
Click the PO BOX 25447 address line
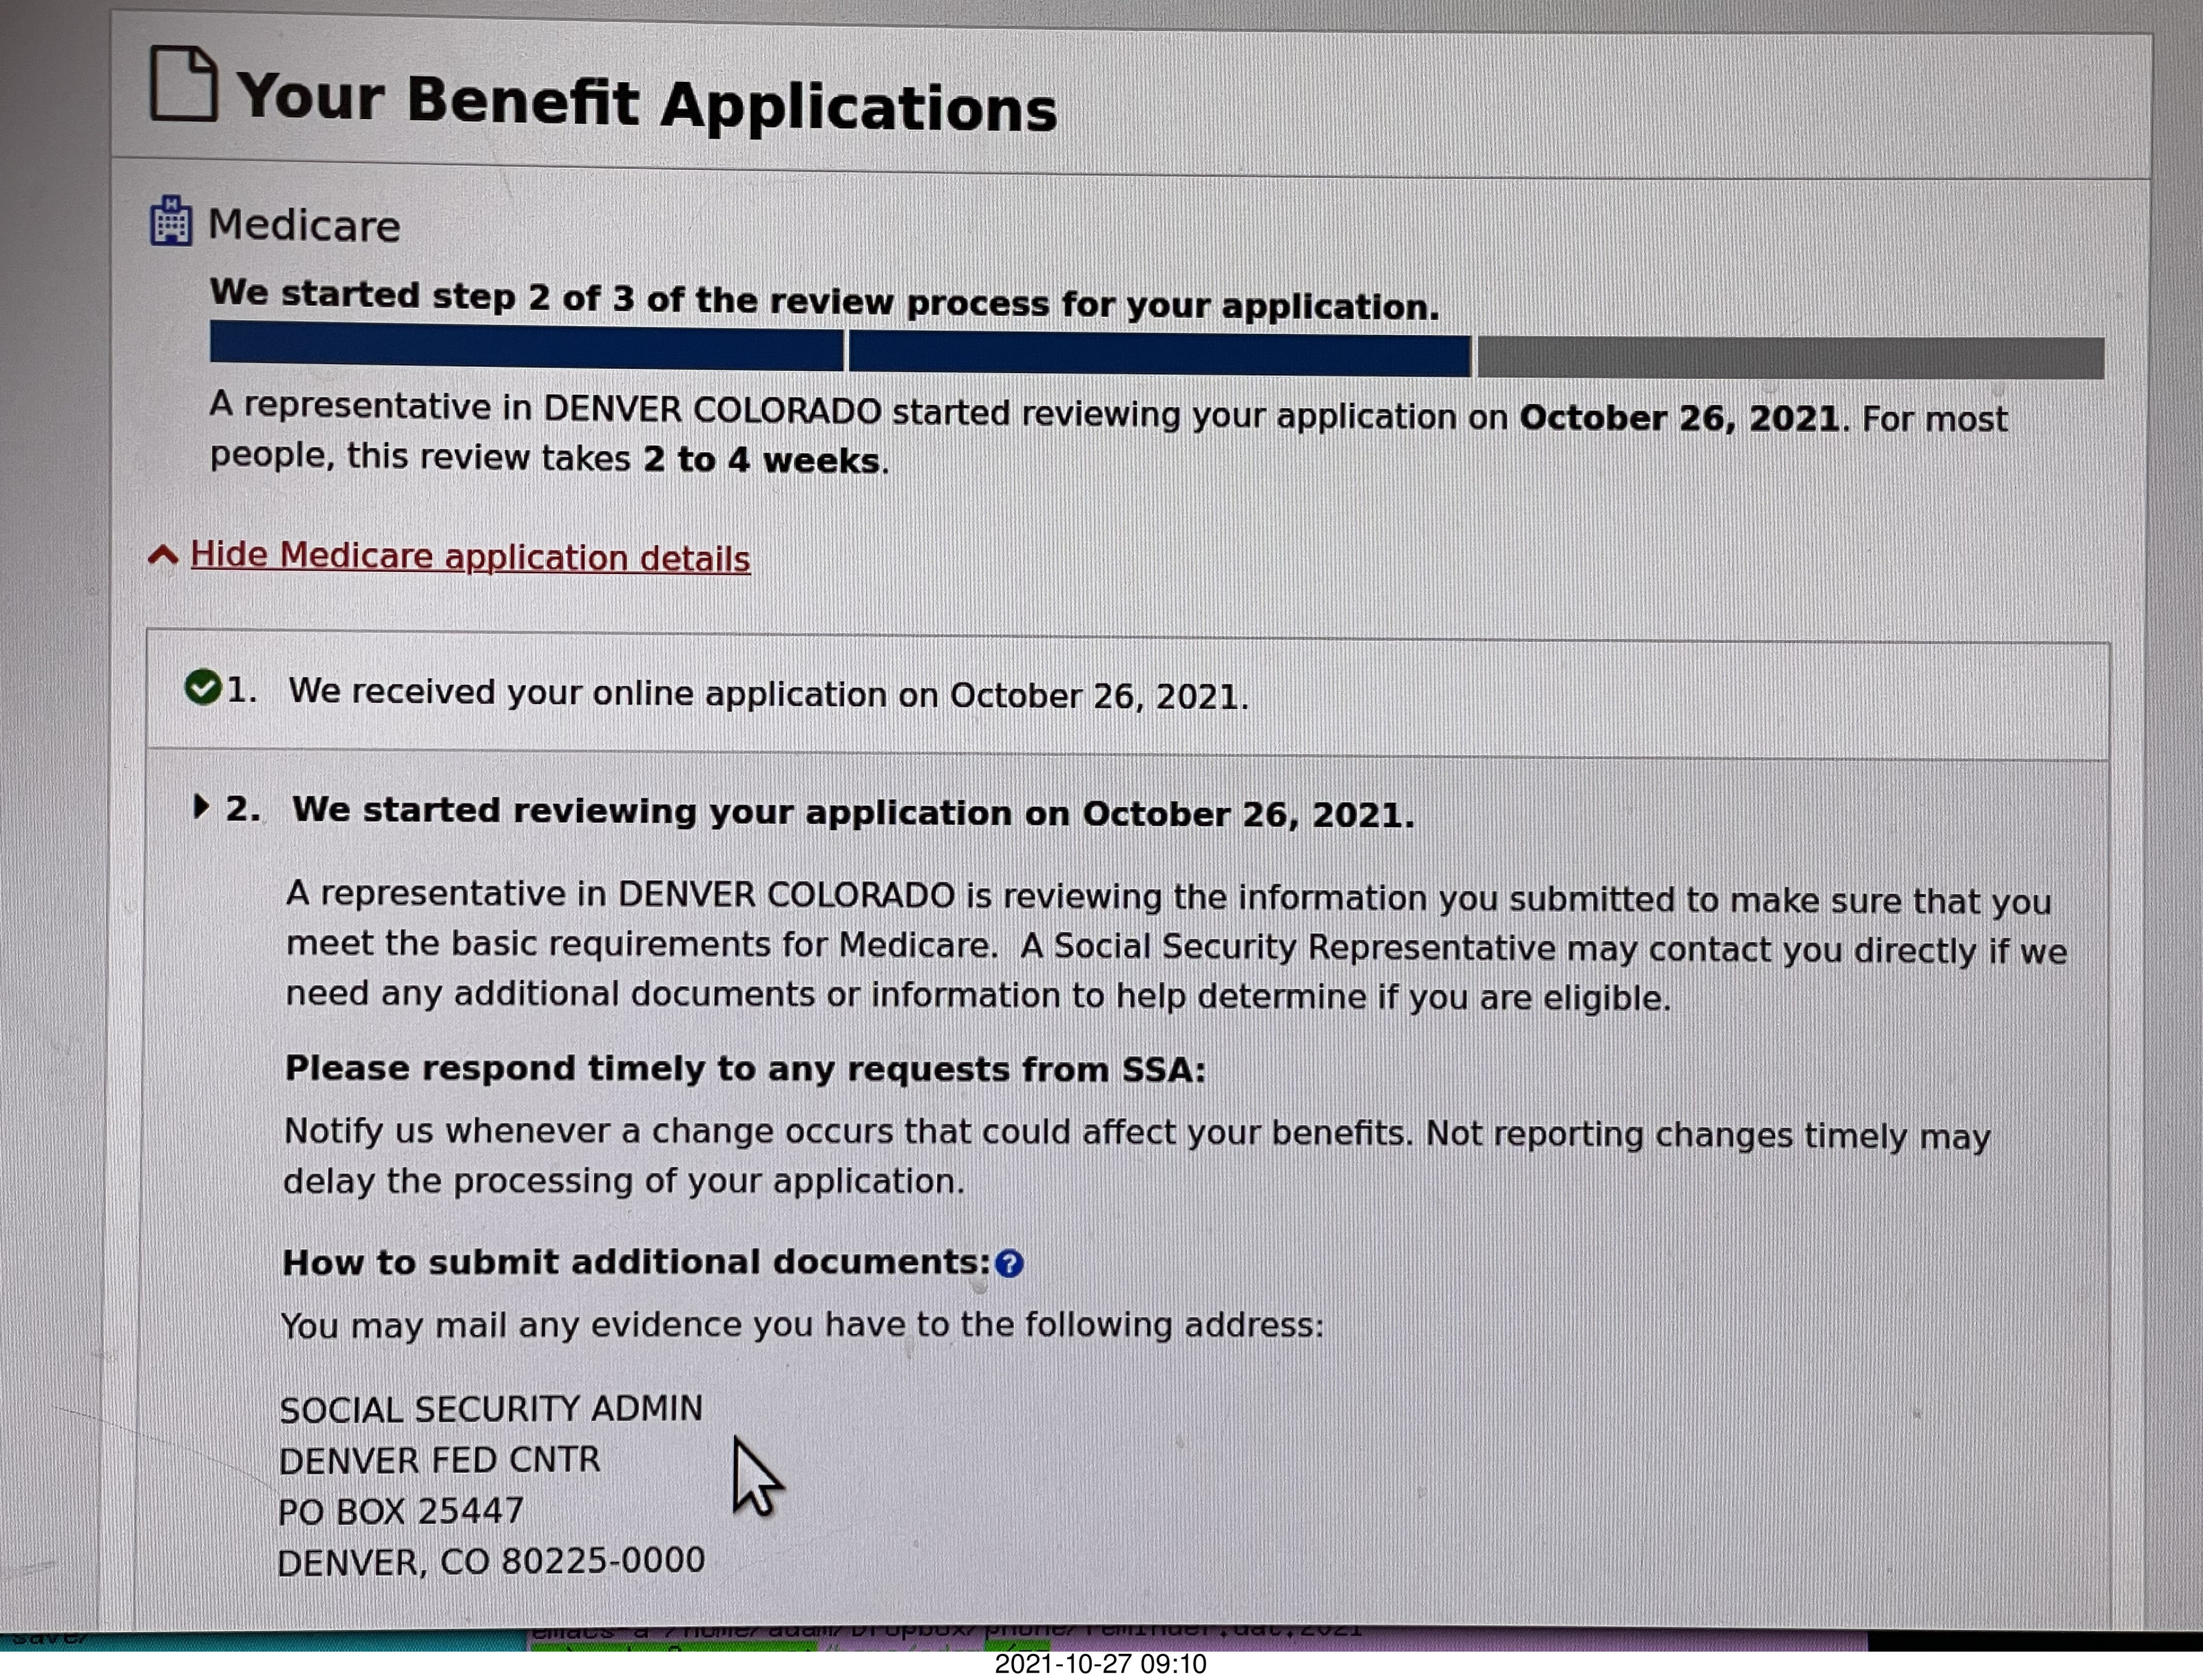pos(401,1510)
